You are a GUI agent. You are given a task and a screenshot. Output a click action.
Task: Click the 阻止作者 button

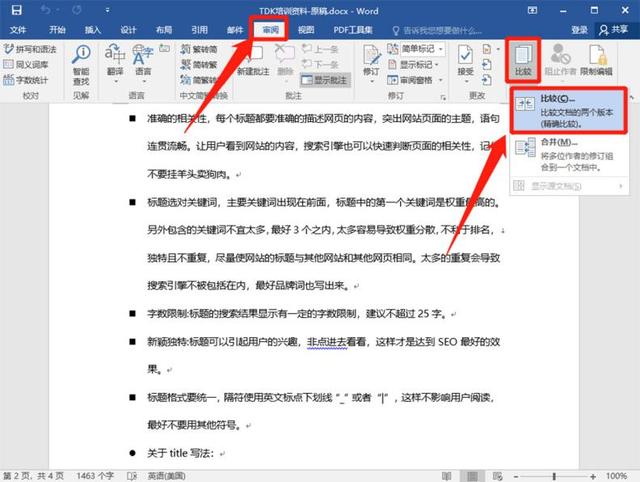point(560,60)
